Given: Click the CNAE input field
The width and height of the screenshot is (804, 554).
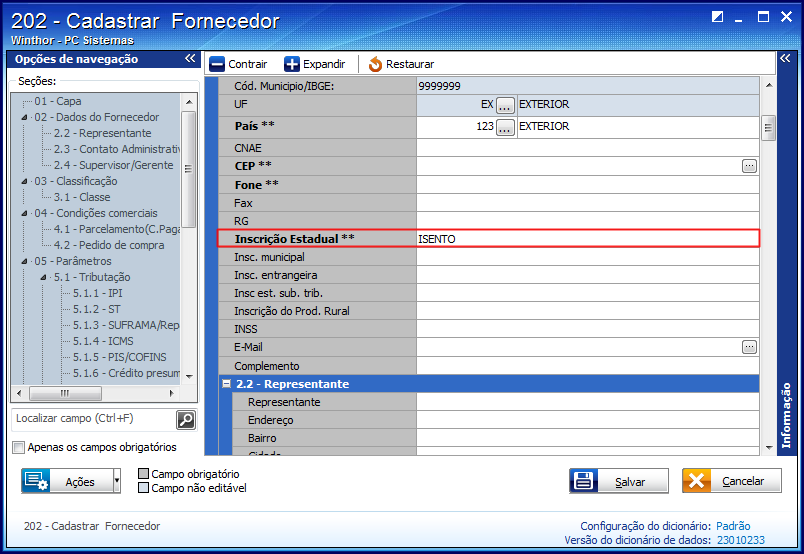Looking at the screenshot, I should click(x=588, y=148).
